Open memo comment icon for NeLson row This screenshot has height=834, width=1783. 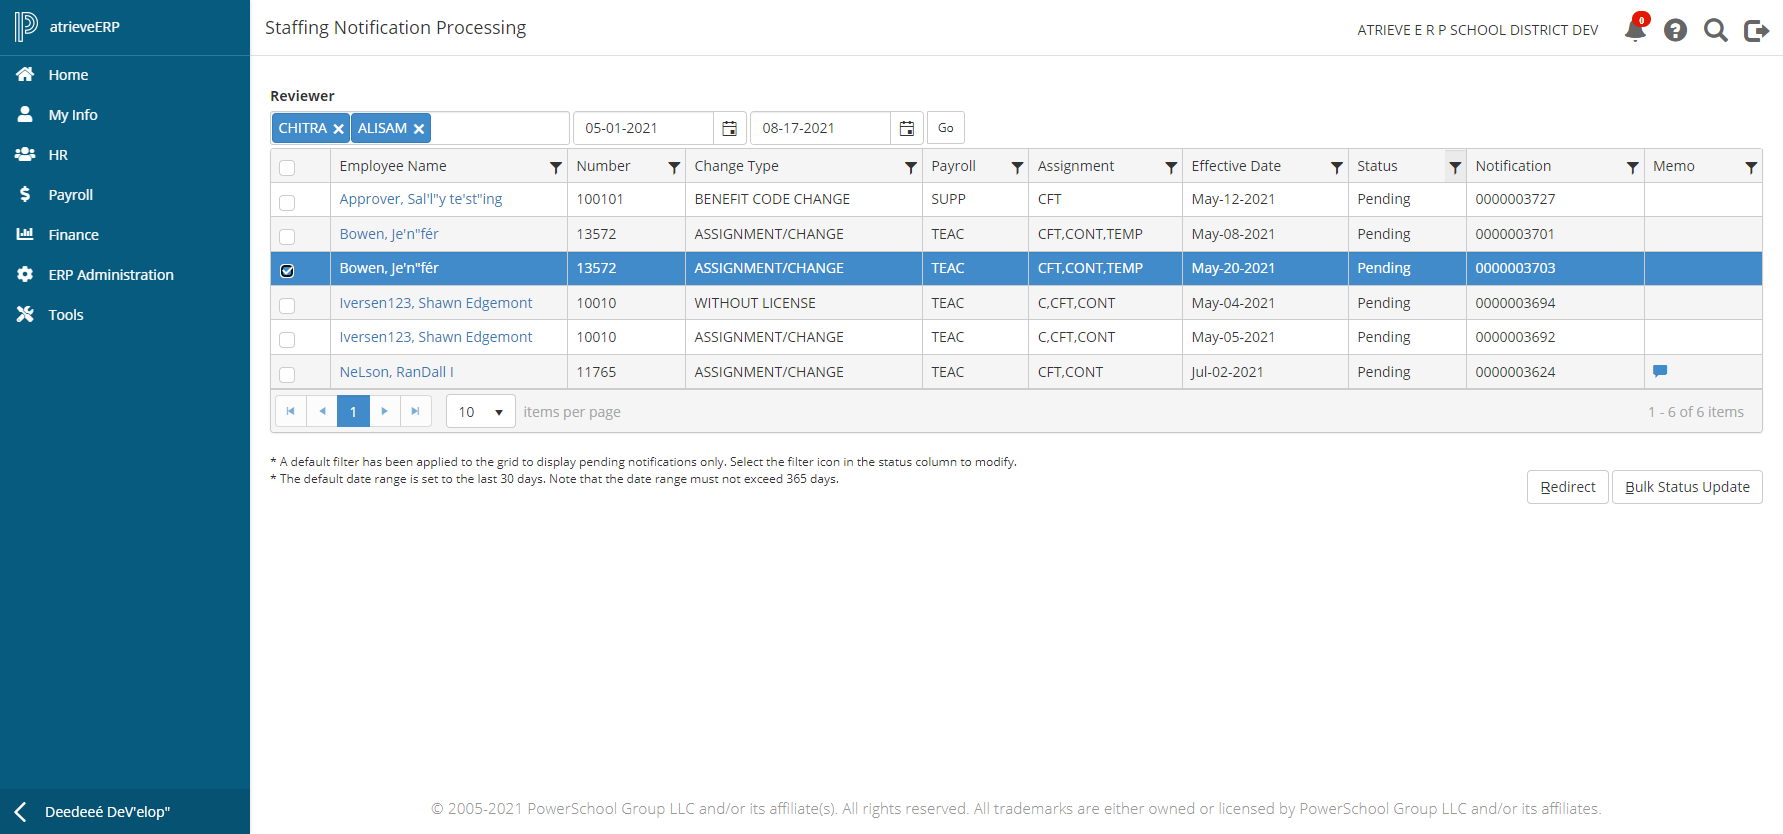click(x=1660, y=371)
